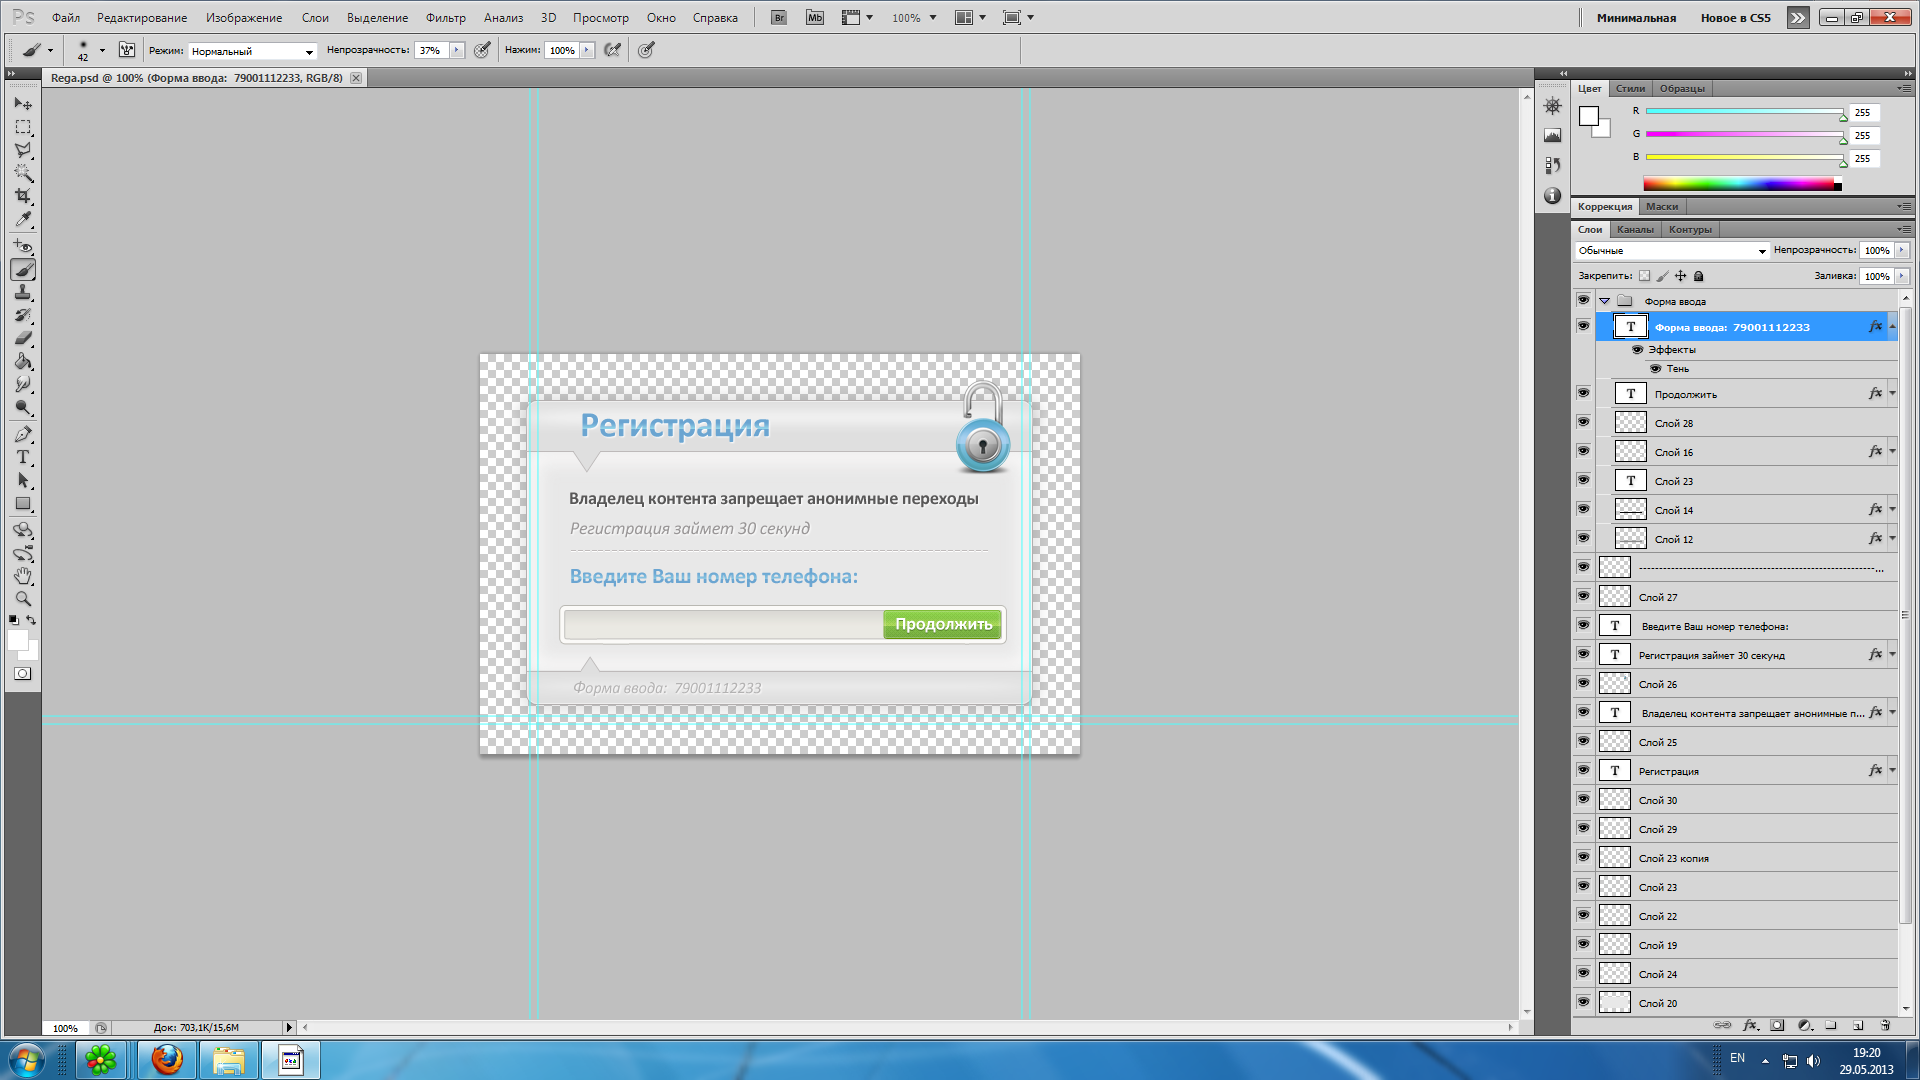Add a layer mask icon
Screen dimensions: 1920x1081
[1777, 1026]
